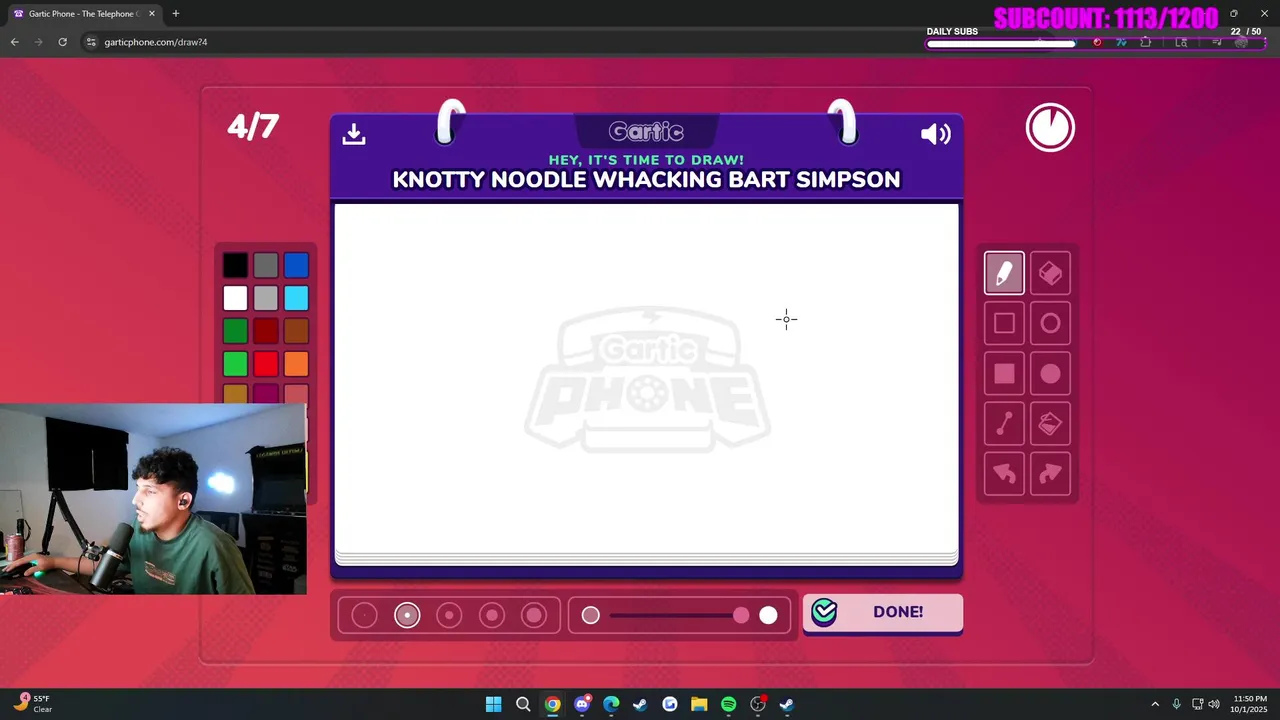Open Windows Search from the taskbar

click(523, 704)
